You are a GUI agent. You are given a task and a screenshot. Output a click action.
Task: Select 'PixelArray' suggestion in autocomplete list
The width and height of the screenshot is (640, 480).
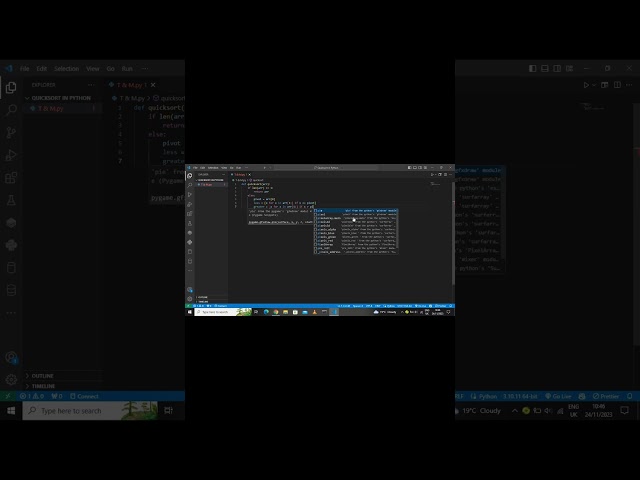click(x=356, y=244)
